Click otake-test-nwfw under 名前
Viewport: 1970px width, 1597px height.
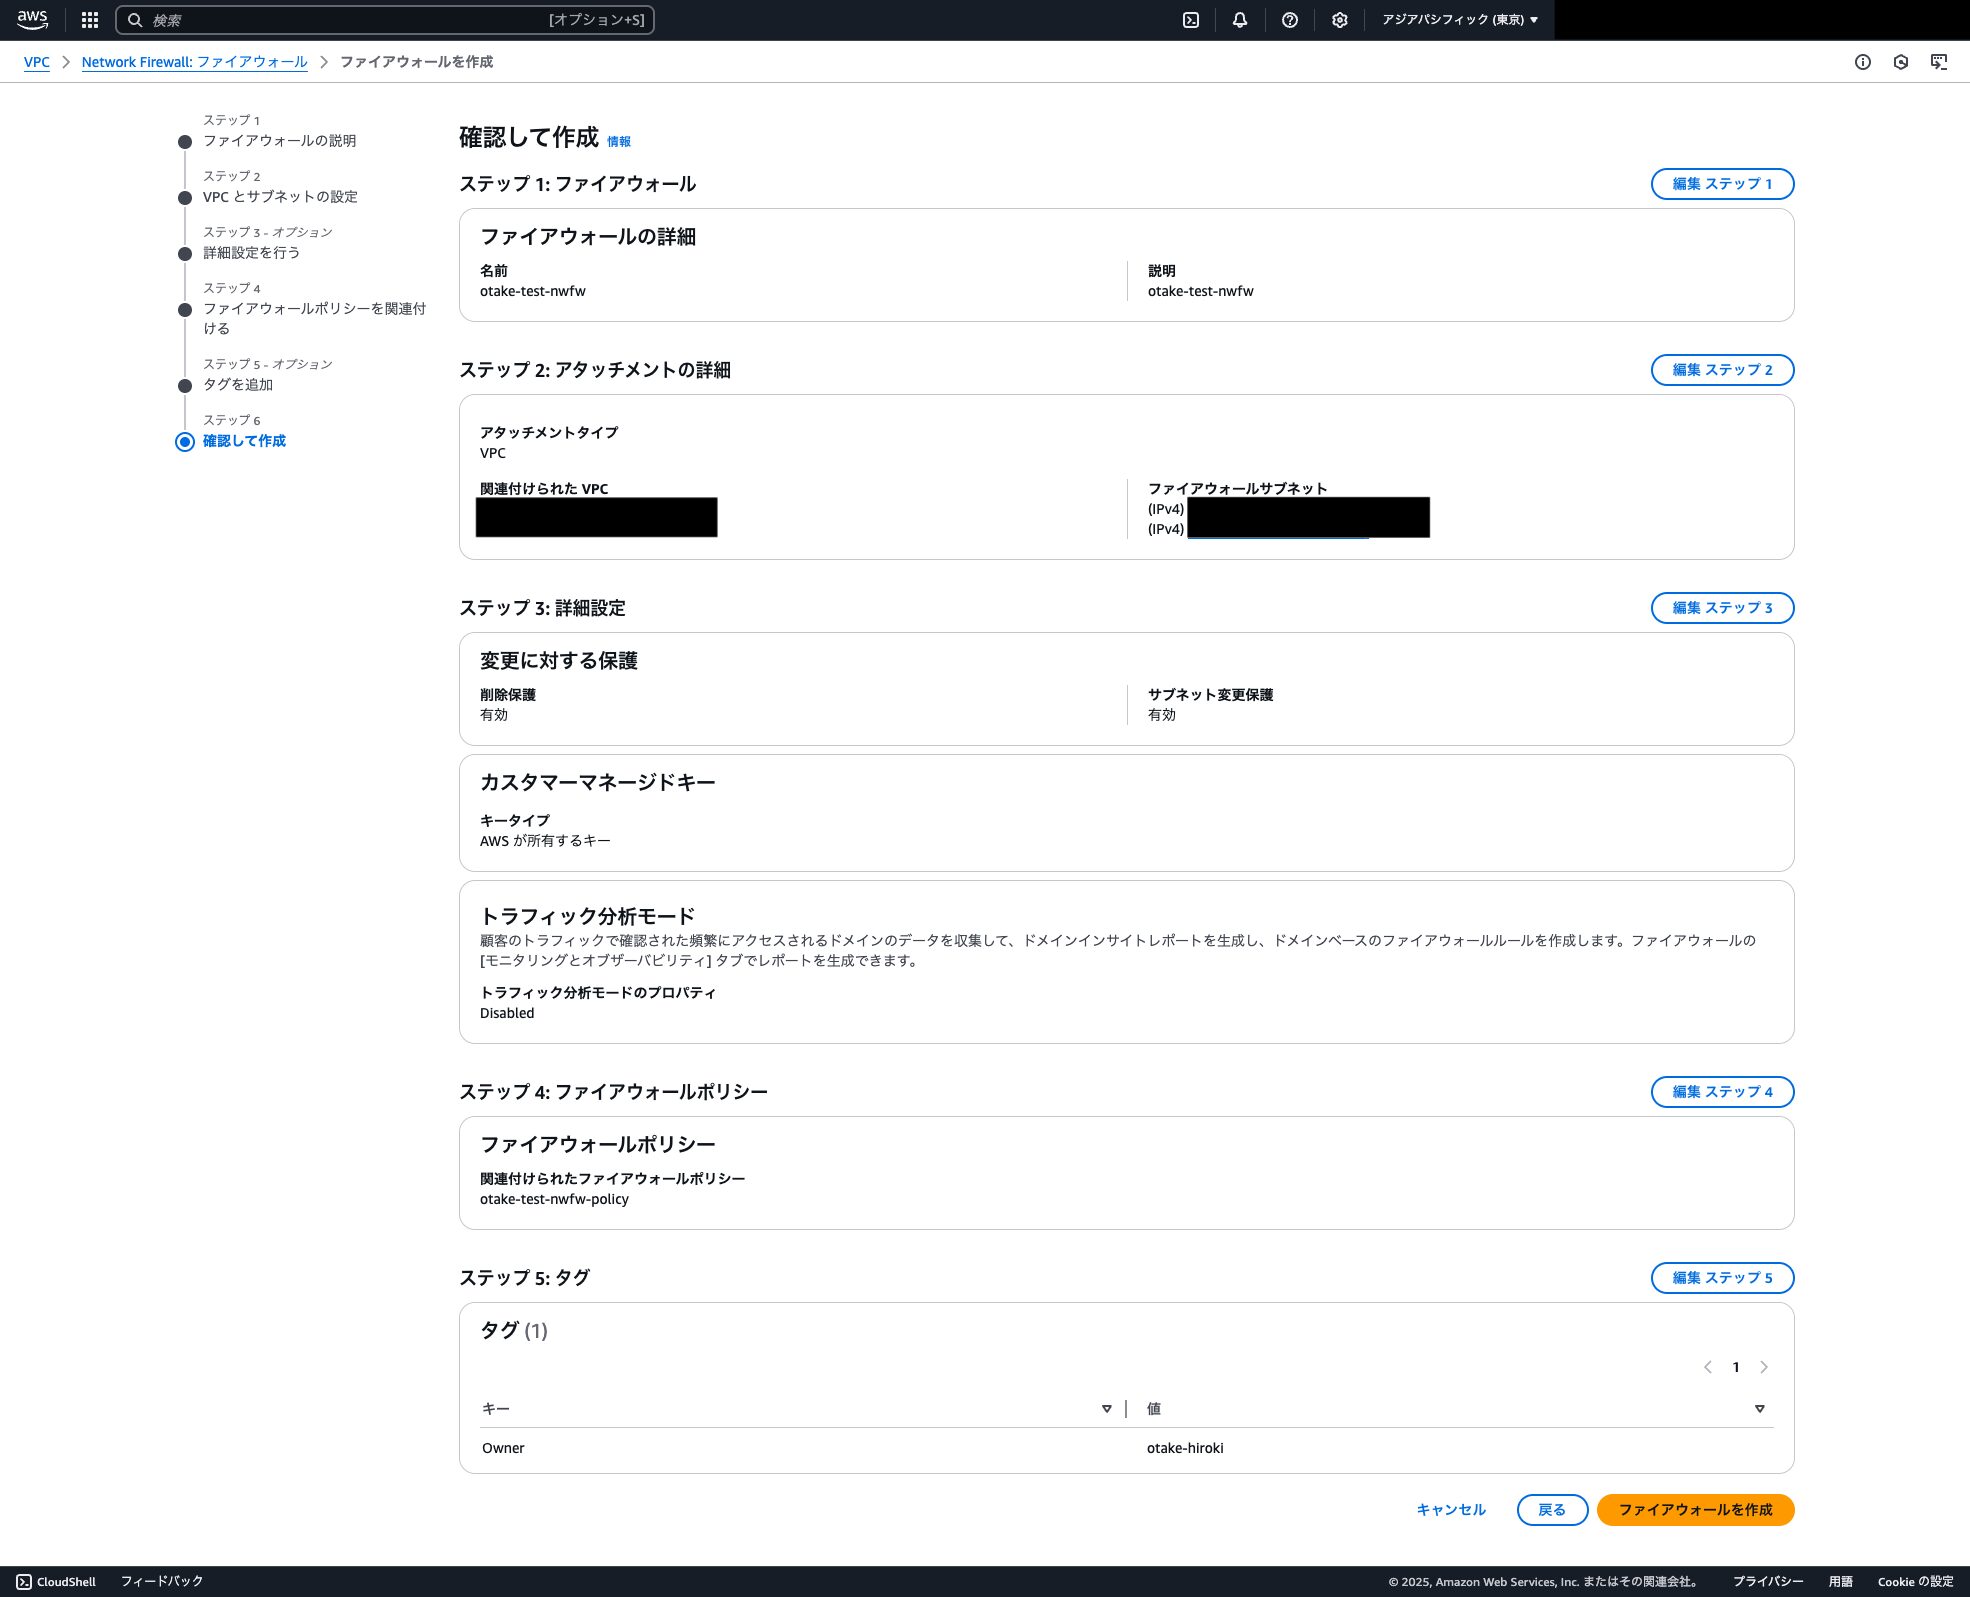533,291
